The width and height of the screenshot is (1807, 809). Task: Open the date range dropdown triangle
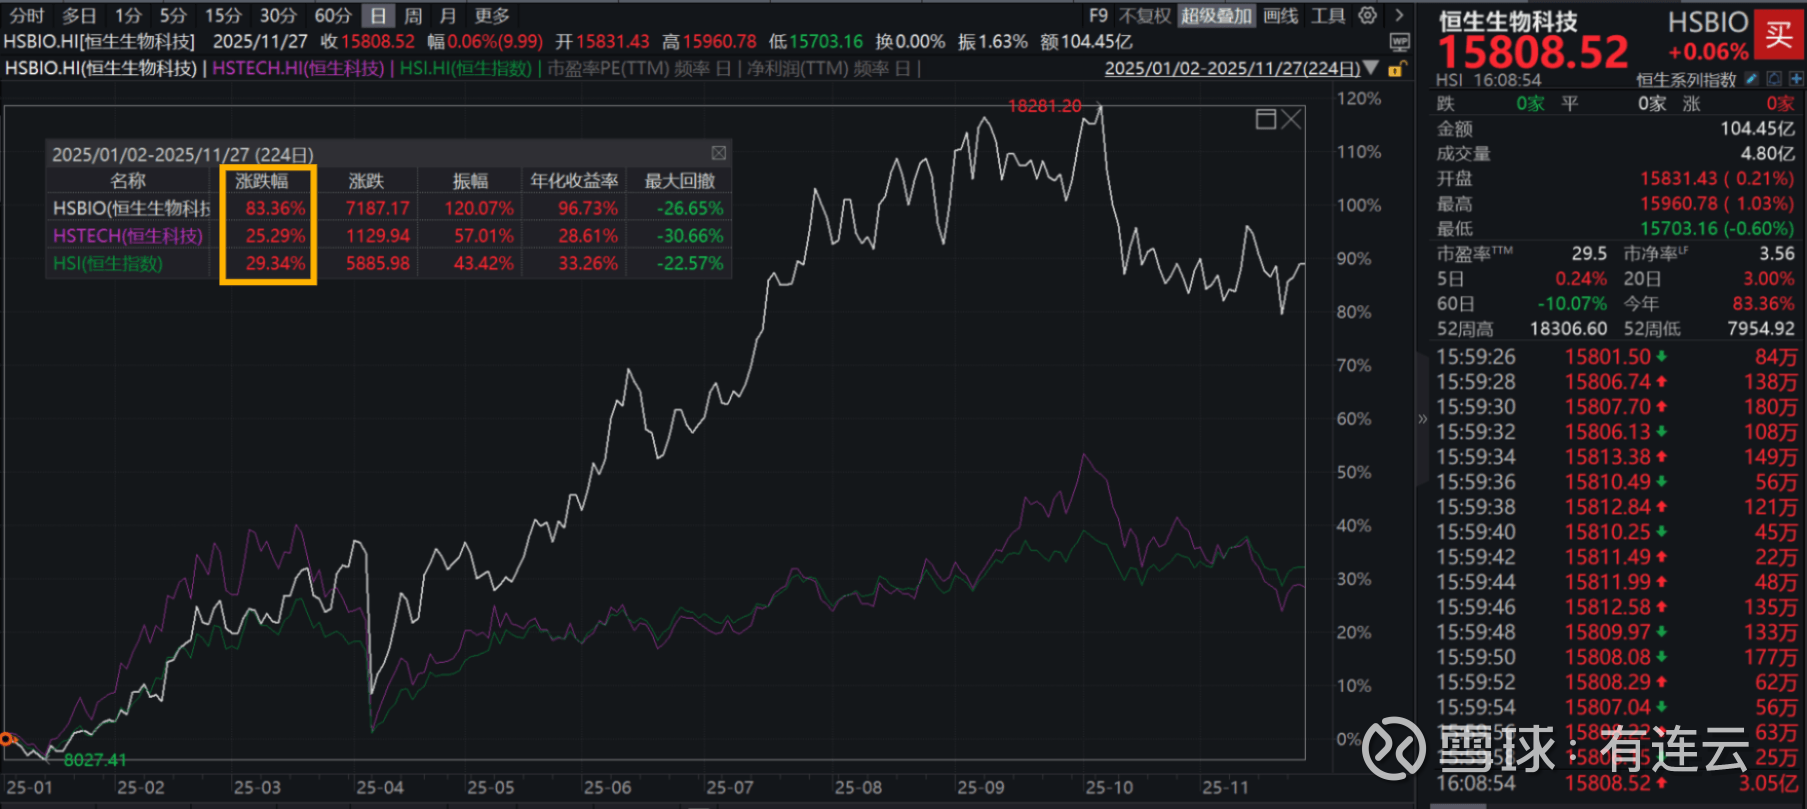pos(1371,68)
